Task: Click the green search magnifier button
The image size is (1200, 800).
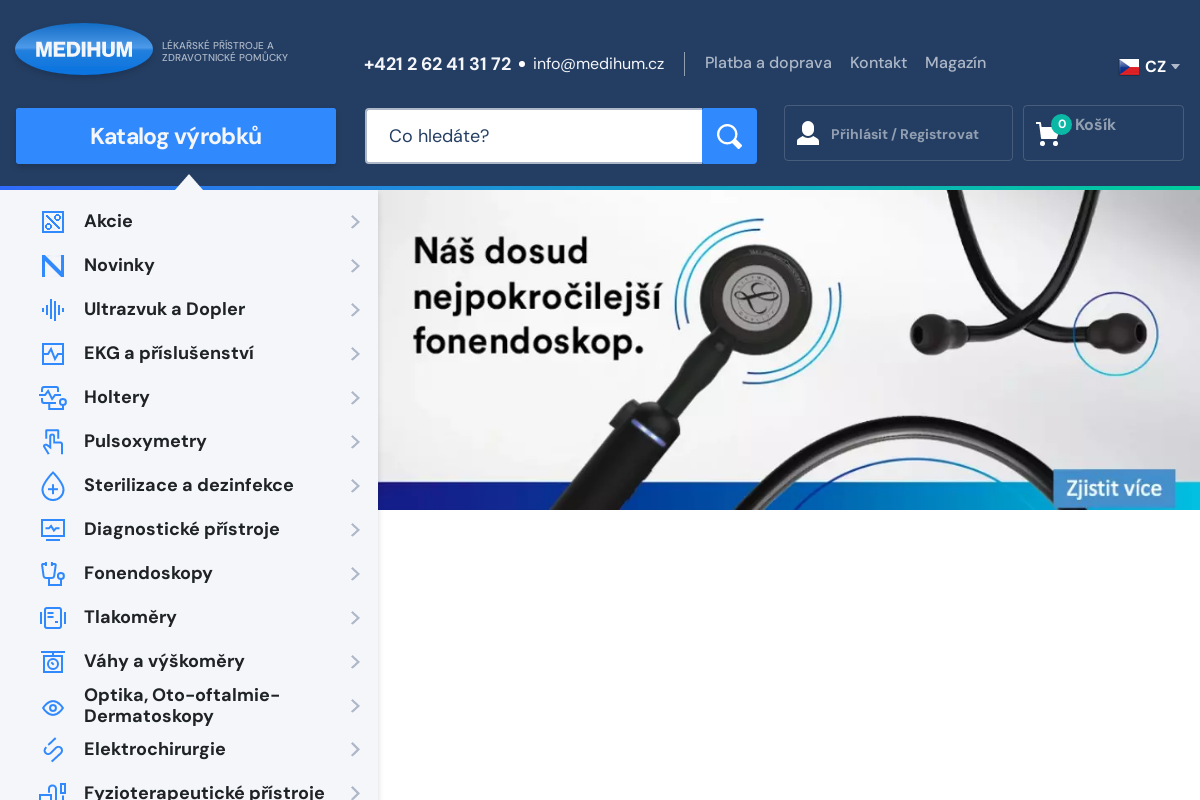Action: (x=729, y=135)
